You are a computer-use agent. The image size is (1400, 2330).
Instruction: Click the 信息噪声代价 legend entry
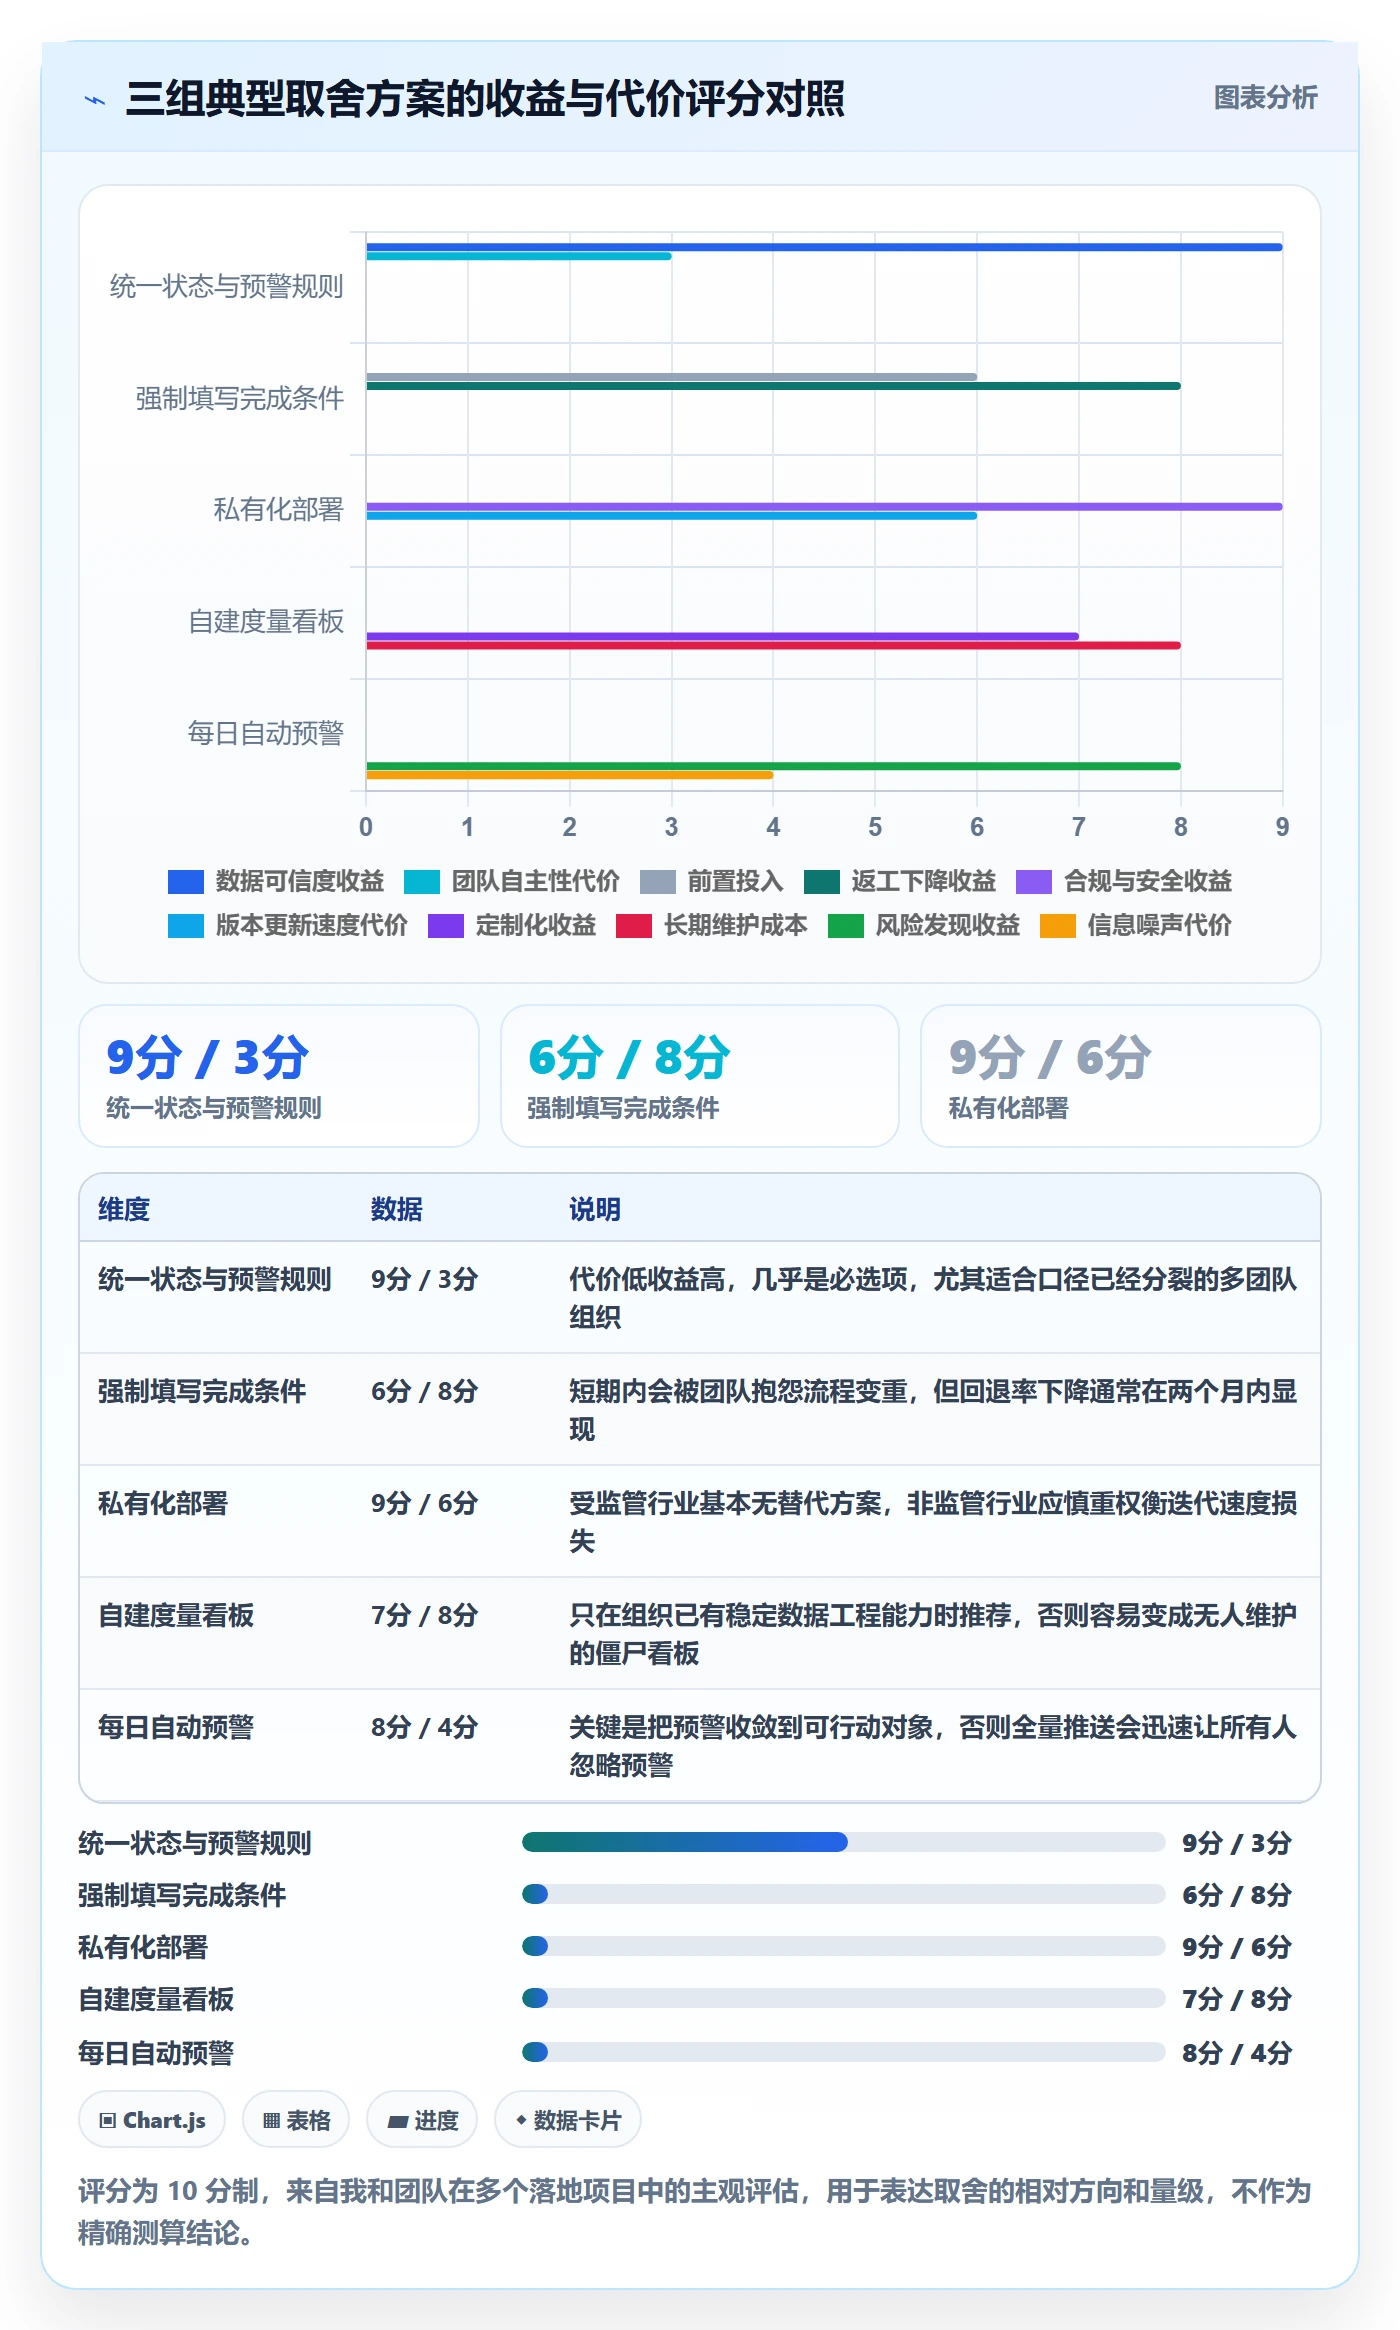point(1136,925)
